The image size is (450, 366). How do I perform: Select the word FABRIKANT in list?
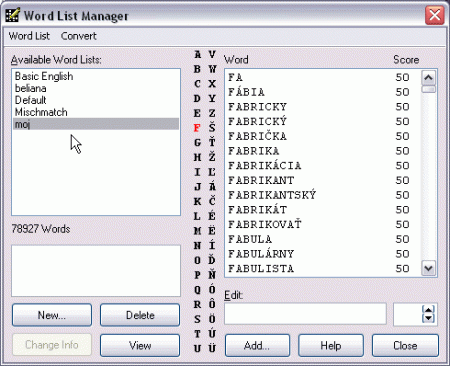pyautogui.click(x=261, y=180)
